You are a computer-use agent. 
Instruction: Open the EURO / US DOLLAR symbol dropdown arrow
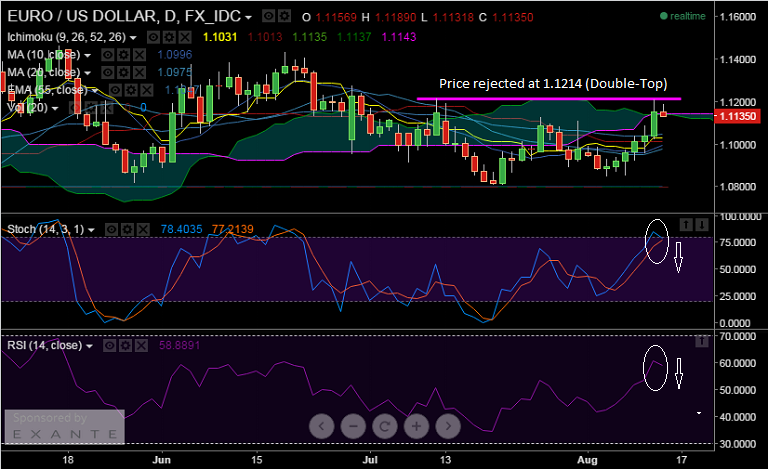pos(248,18)
